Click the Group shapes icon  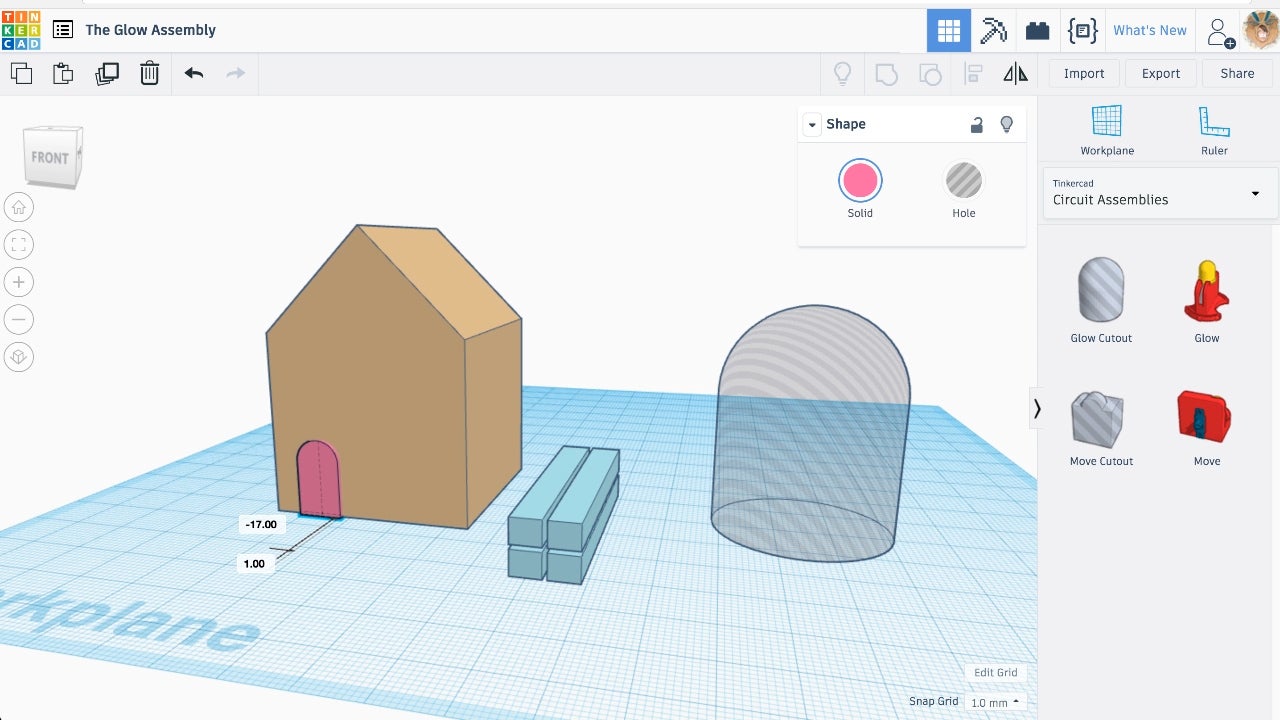point(886,73)
